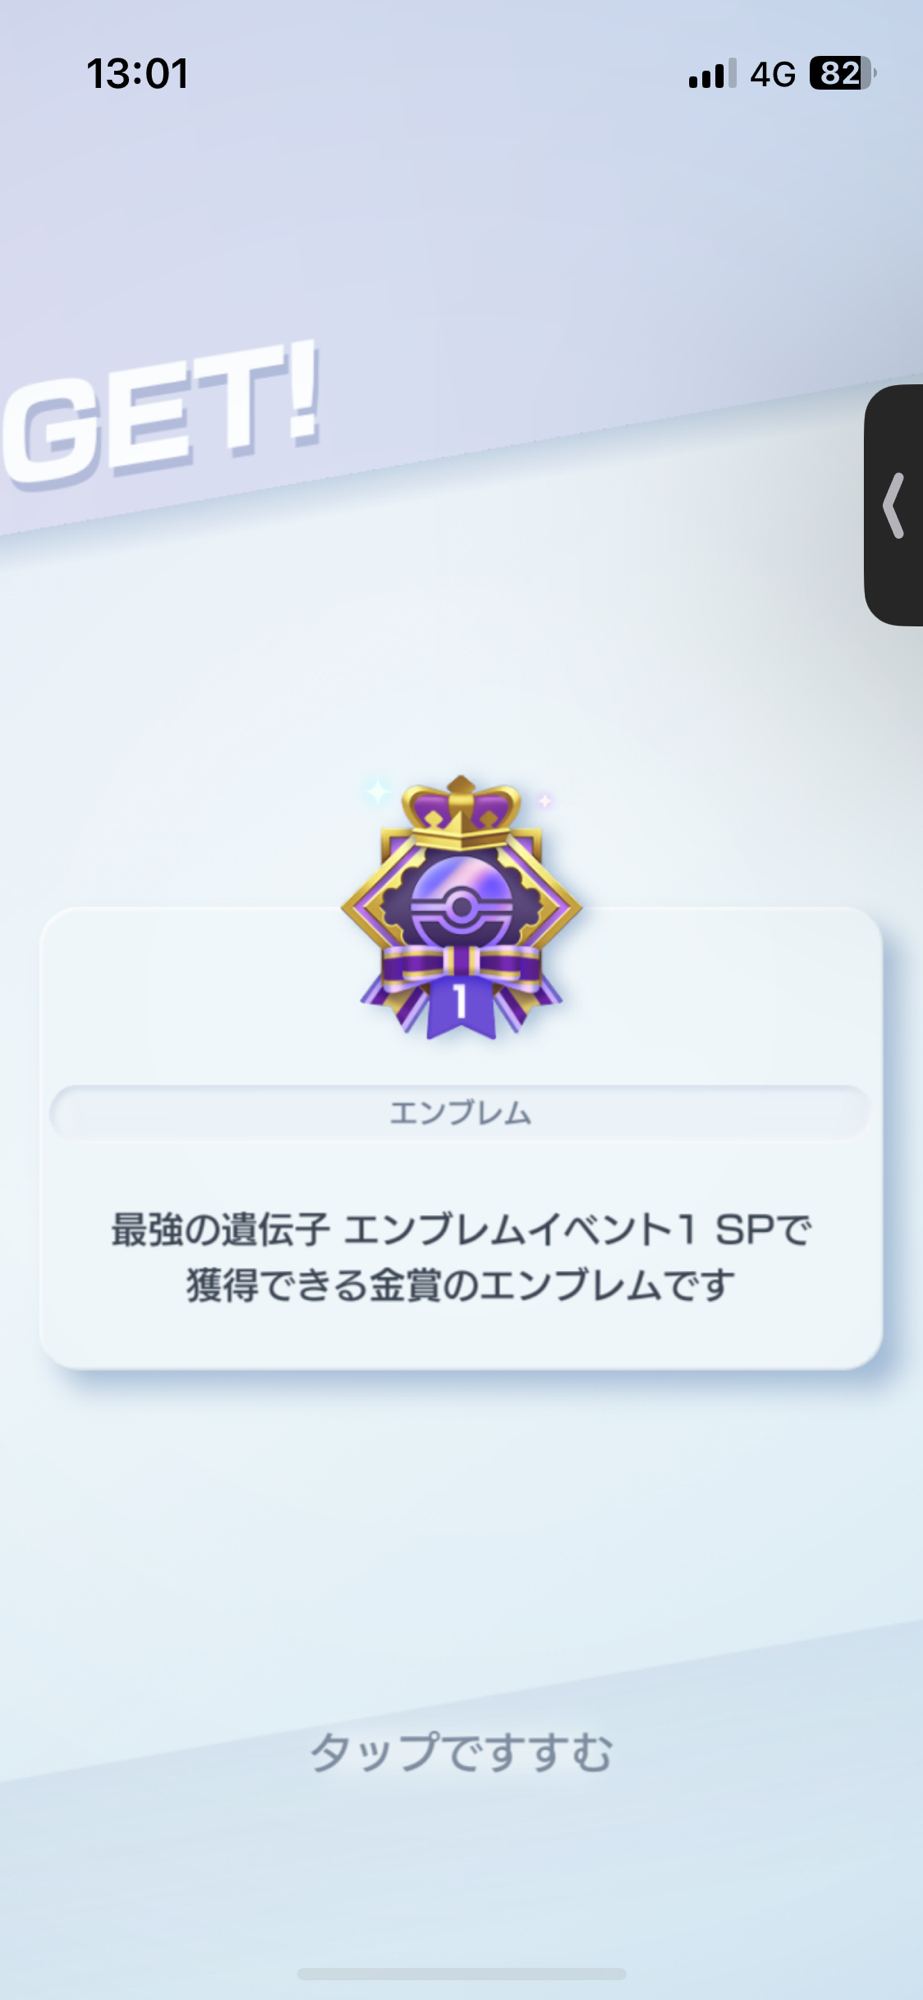Tap the 4G network indicator

[x=773, y=74]
